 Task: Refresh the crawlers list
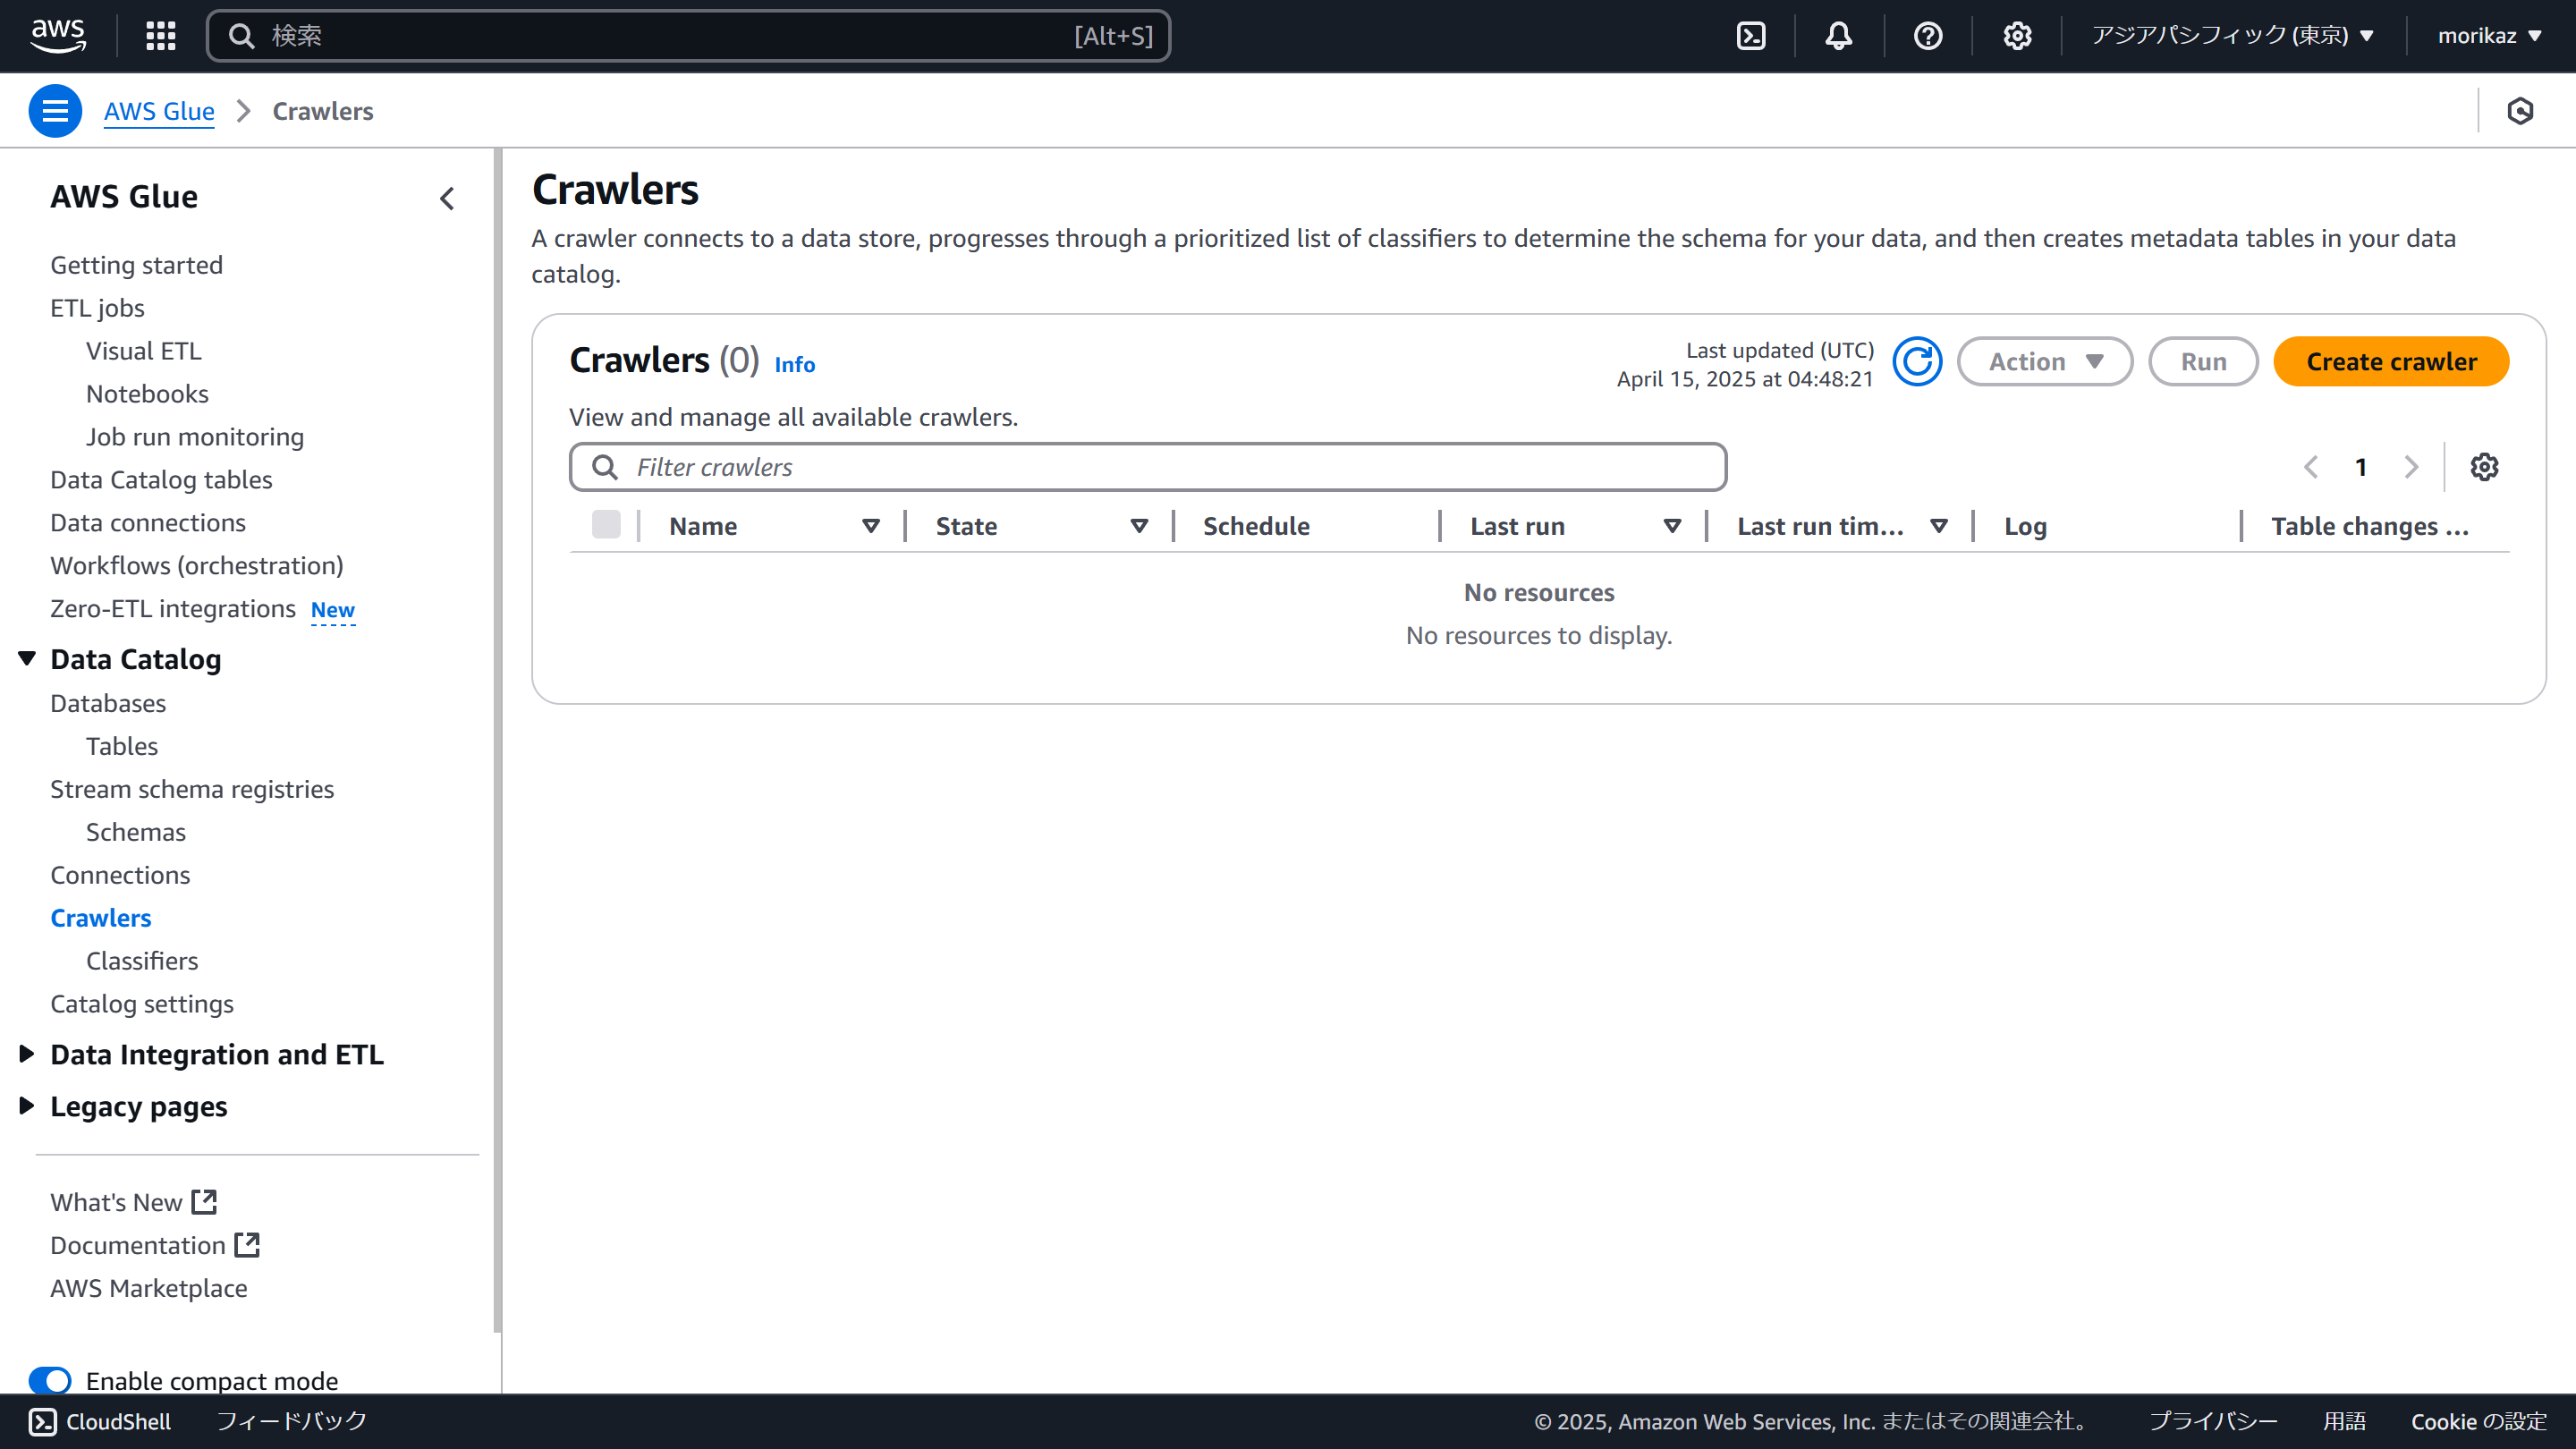(x=1917, y=362)
